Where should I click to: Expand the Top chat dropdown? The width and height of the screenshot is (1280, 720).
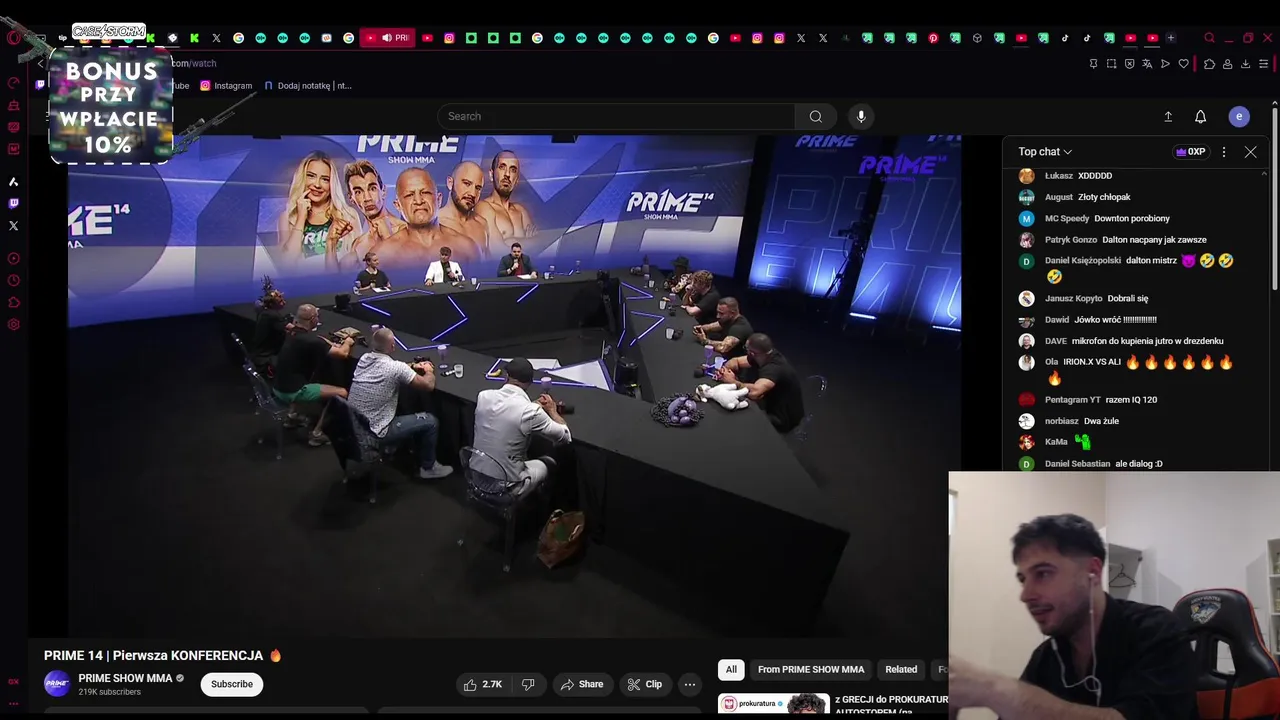[1045, 152]
